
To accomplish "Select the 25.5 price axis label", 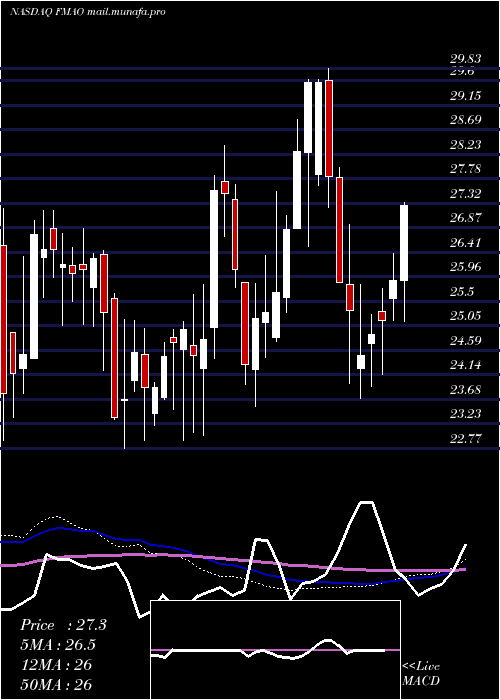I will 462,292.
